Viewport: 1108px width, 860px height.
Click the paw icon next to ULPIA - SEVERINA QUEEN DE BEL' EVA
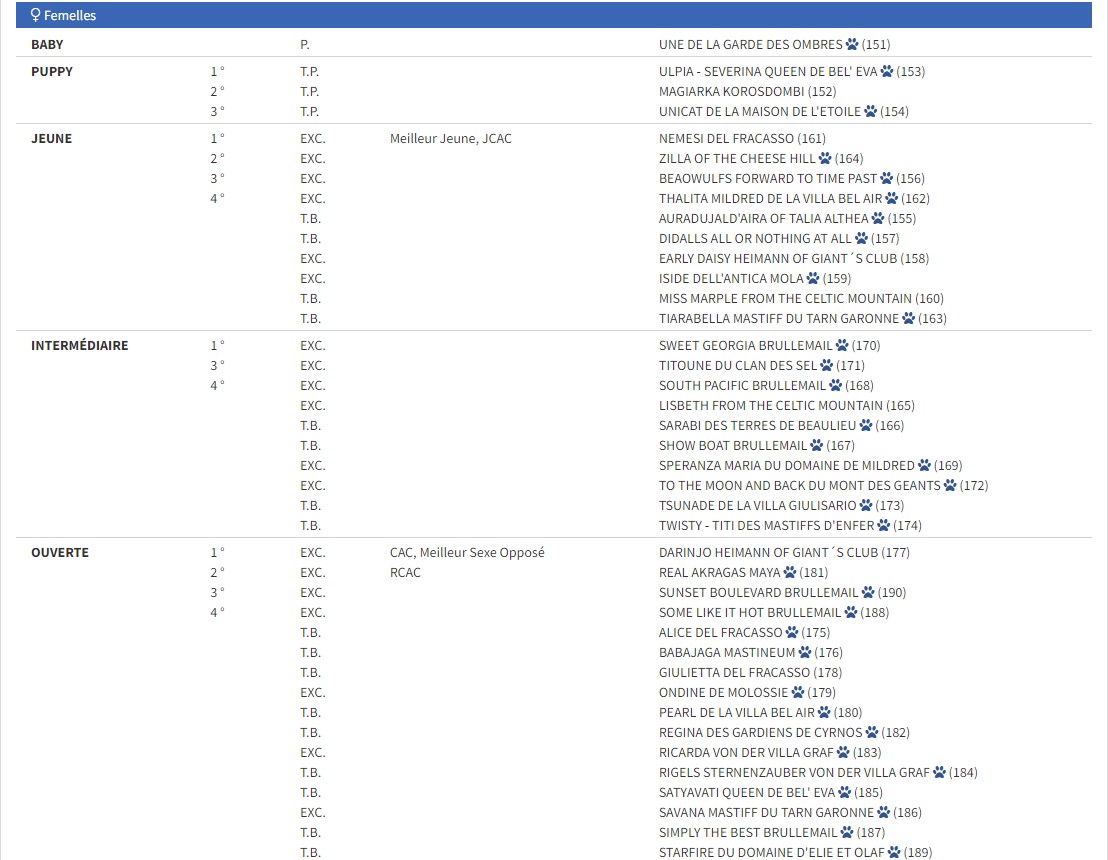(887, 71)
